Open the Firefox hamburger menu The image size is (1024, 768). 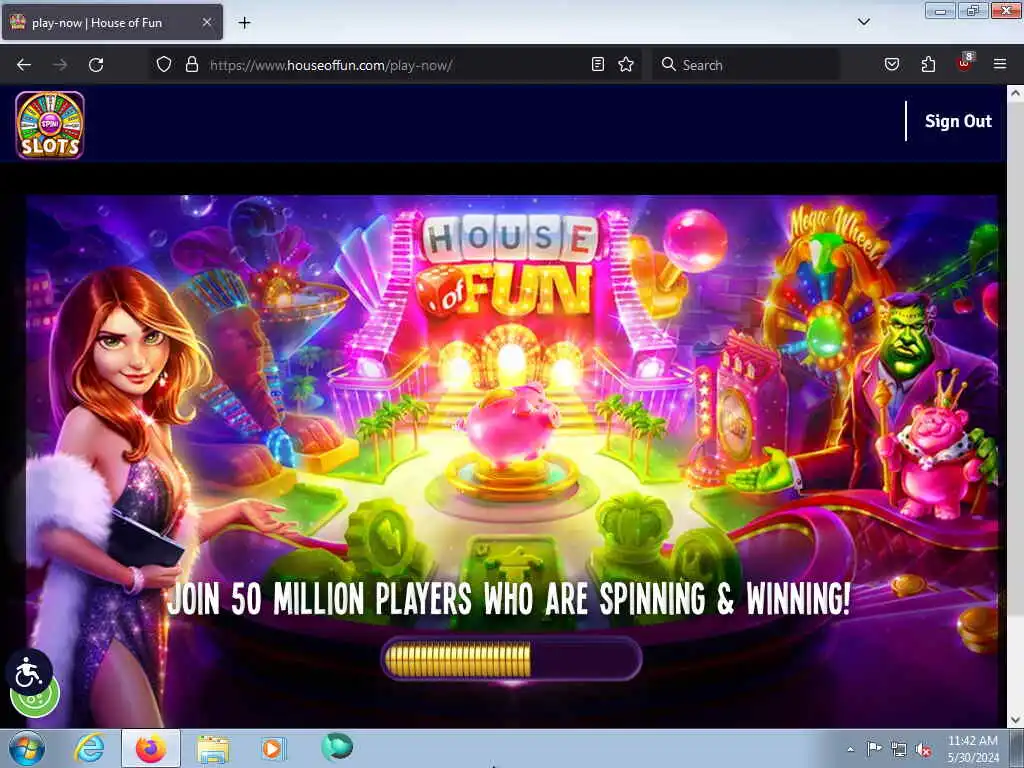1000,64
